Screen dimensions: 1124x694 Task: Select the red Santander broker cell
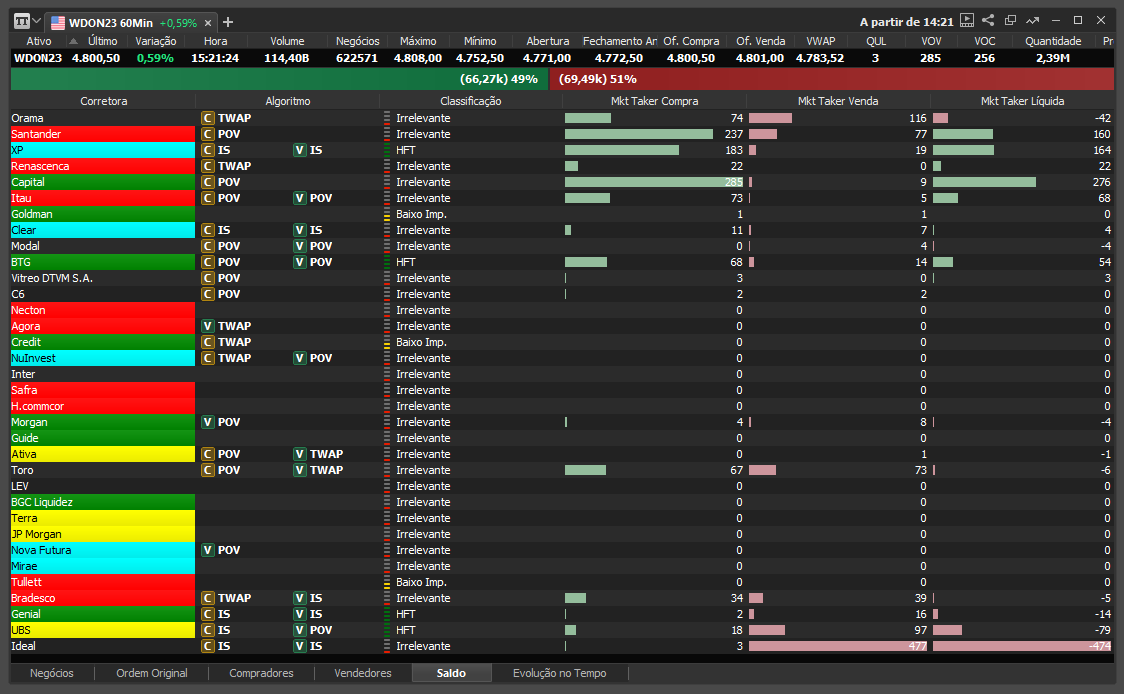click(x=103, y=134)
